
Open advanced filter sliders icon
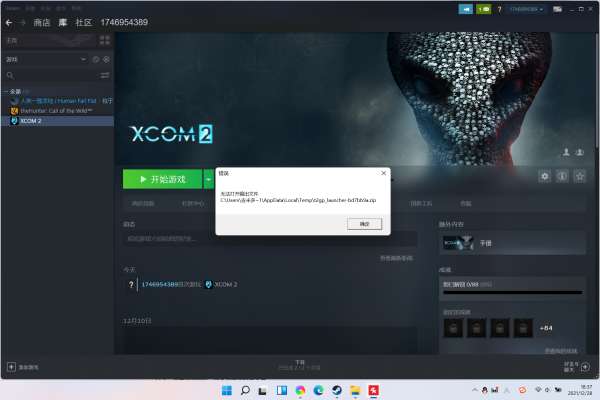(x=105, y=75)
